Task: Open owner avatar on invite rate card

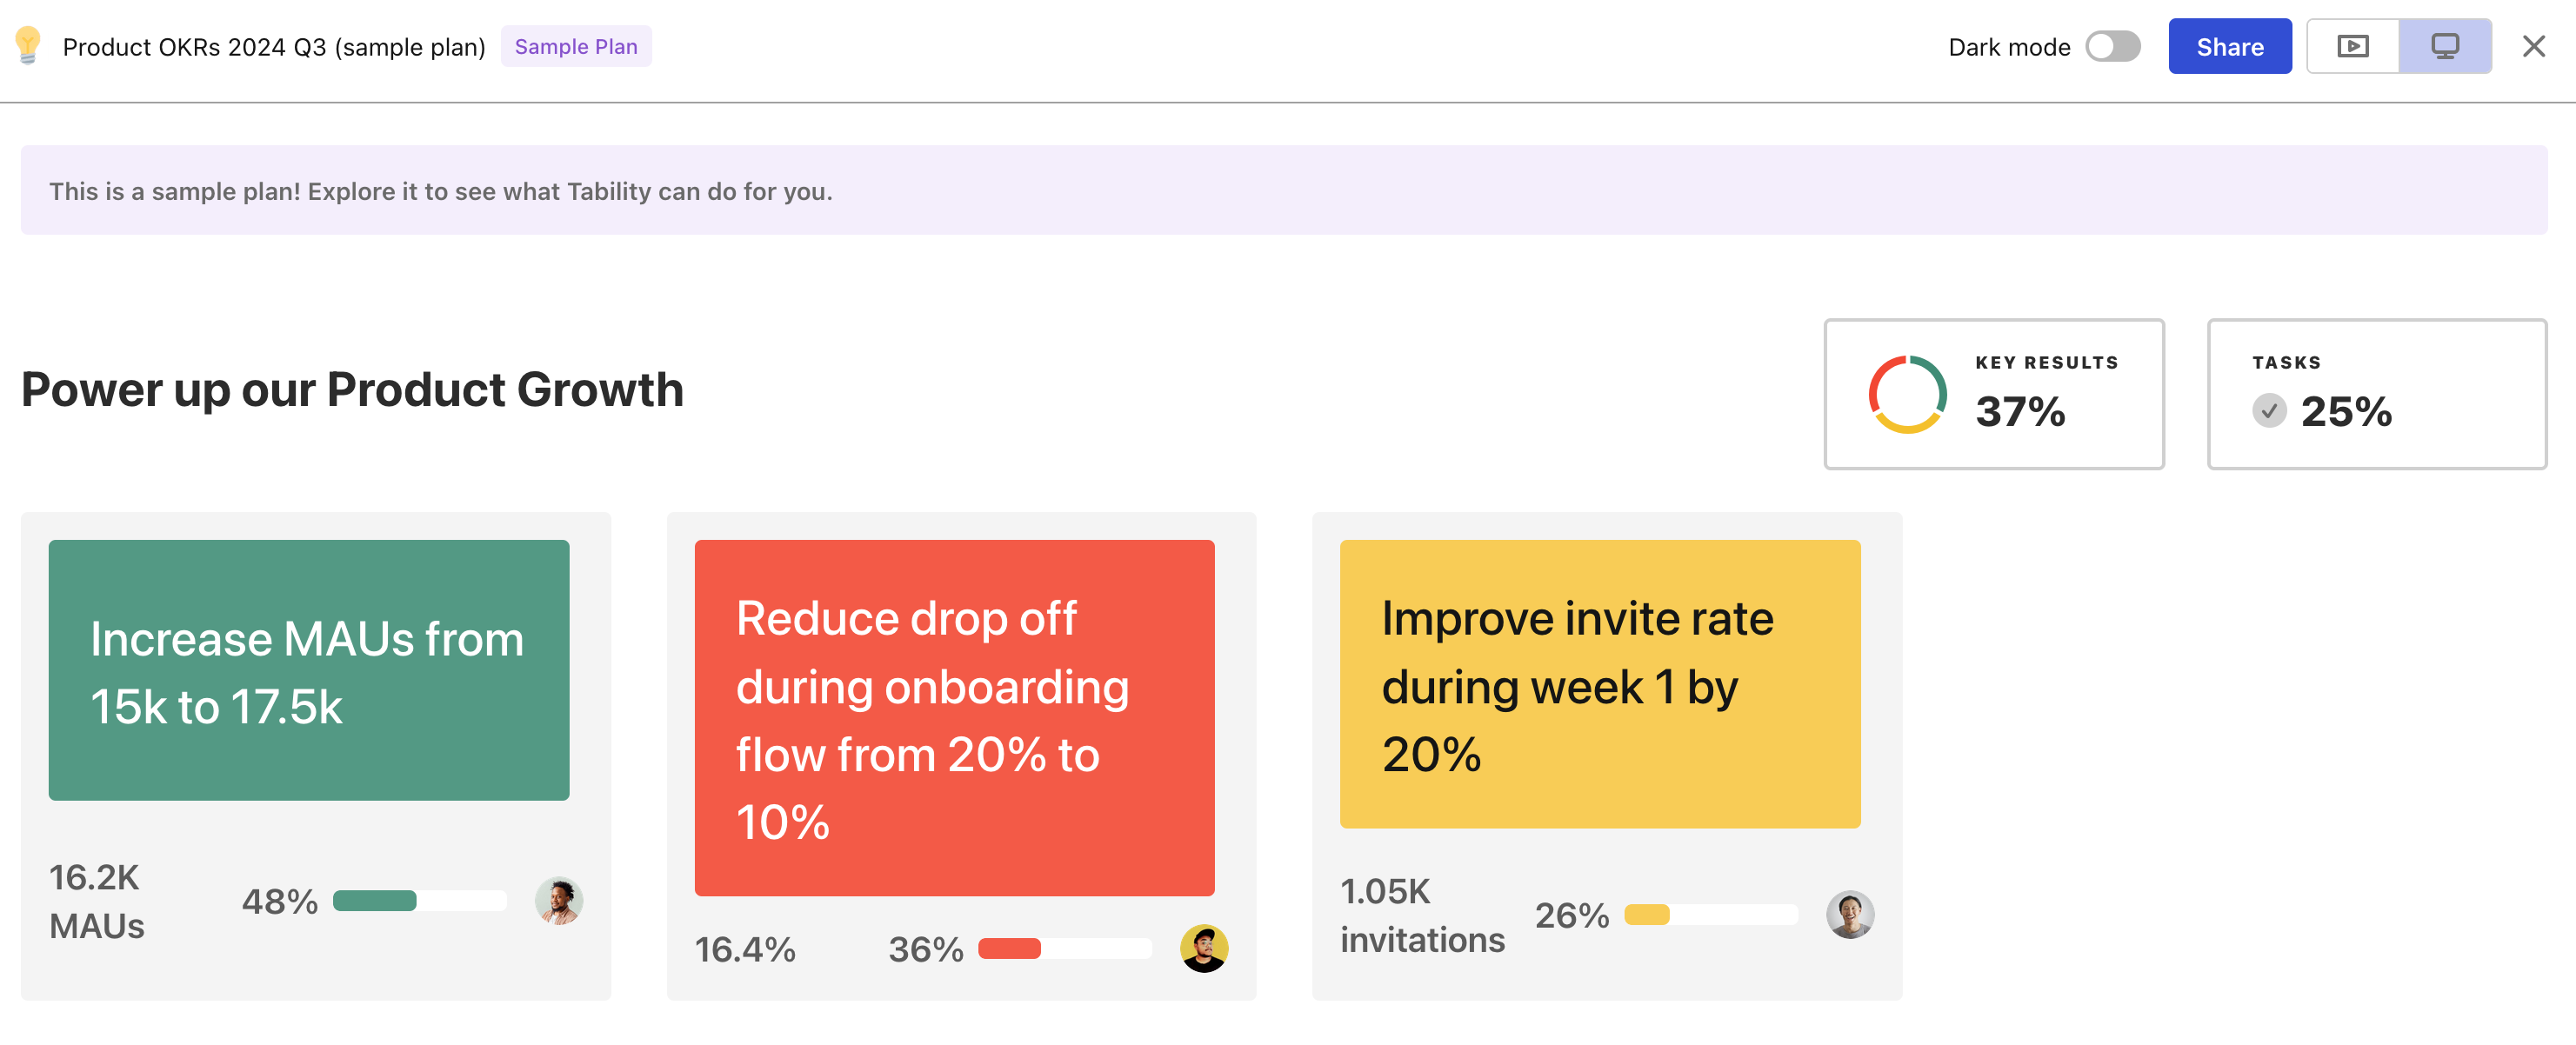Action: coord(1849,914)
